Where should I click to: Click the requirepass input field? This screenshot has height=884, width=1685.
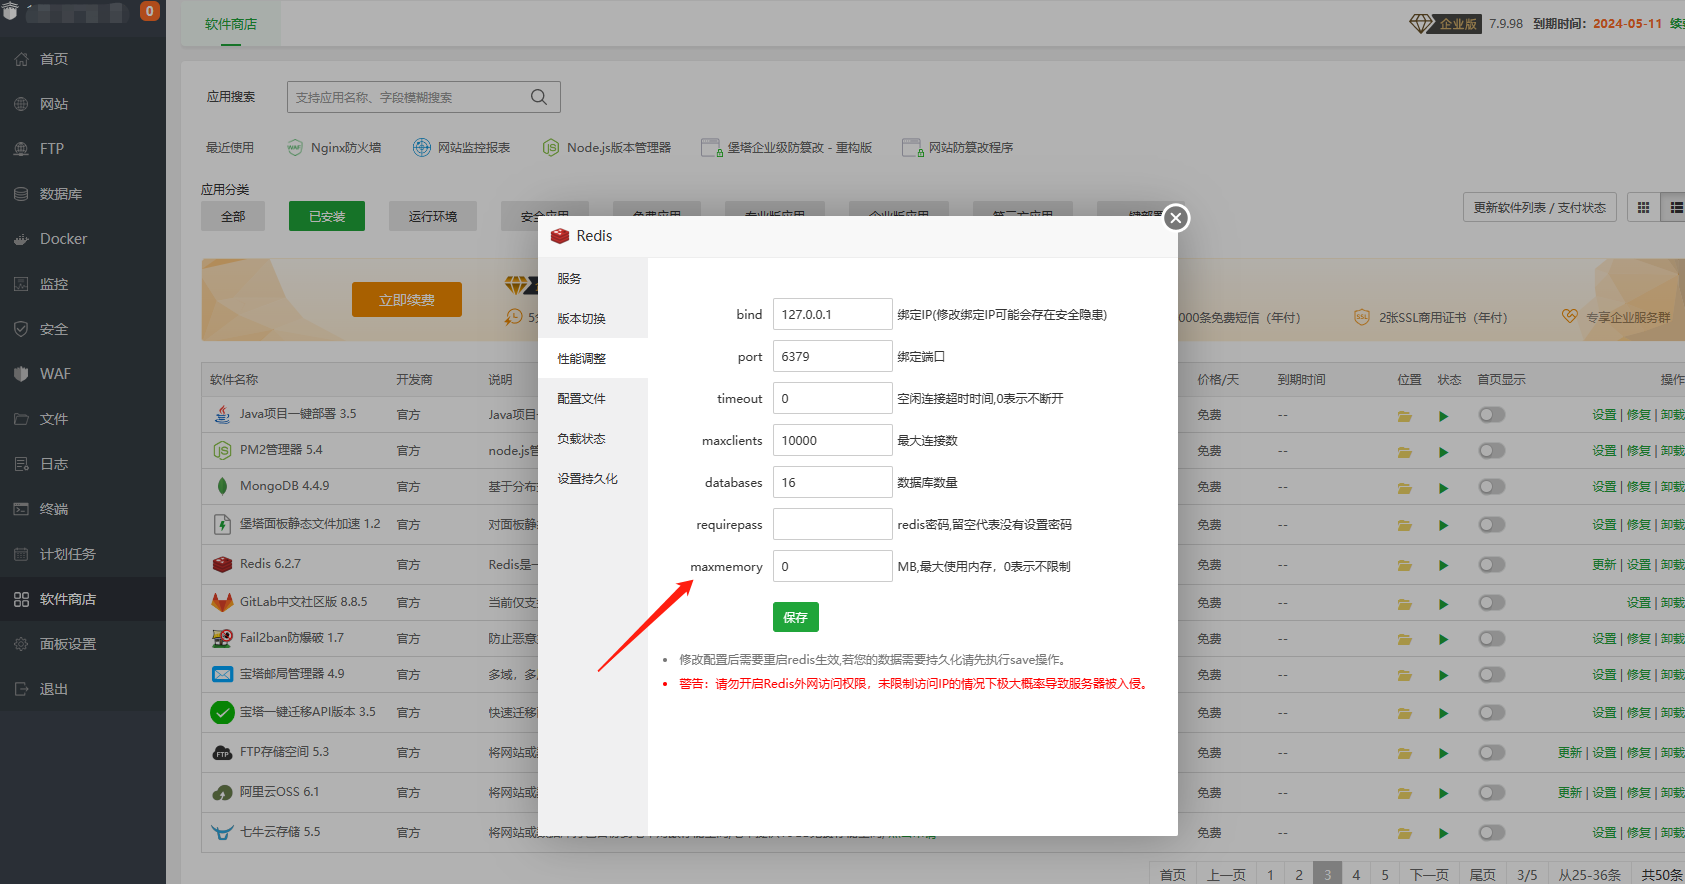833,524
